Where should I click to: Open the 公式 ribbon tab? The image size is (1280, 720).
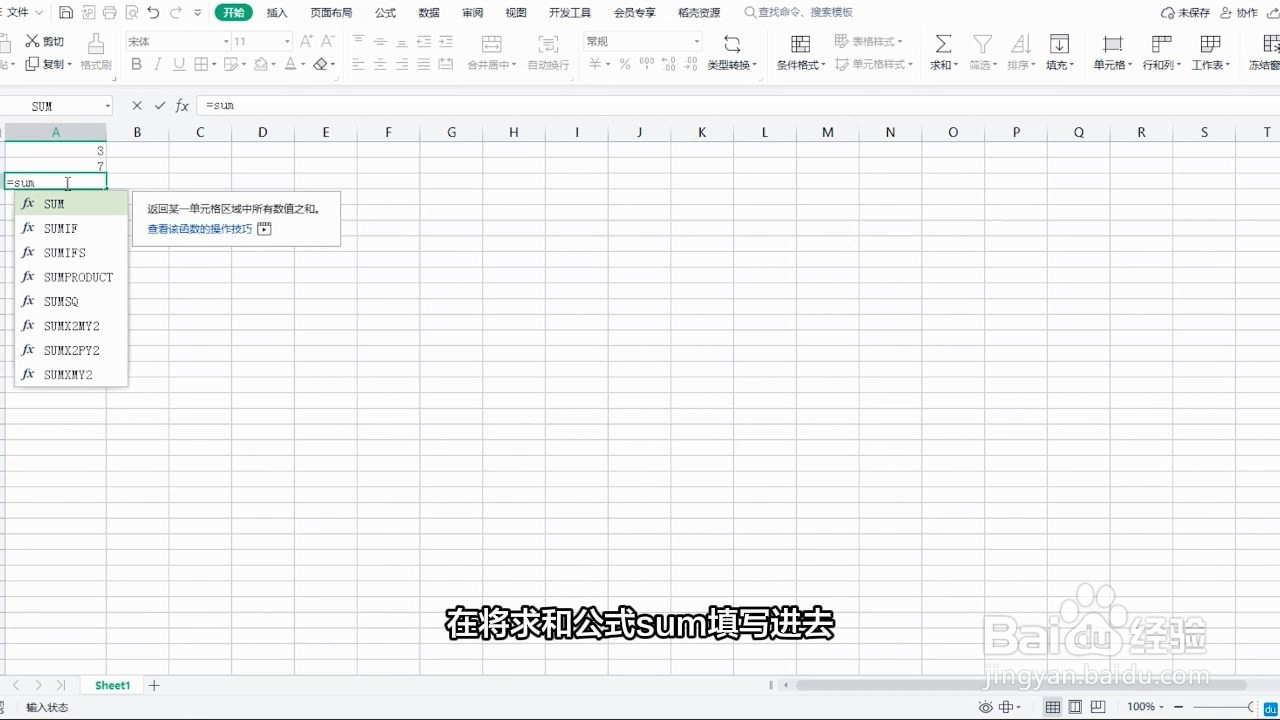pos(384,13)
